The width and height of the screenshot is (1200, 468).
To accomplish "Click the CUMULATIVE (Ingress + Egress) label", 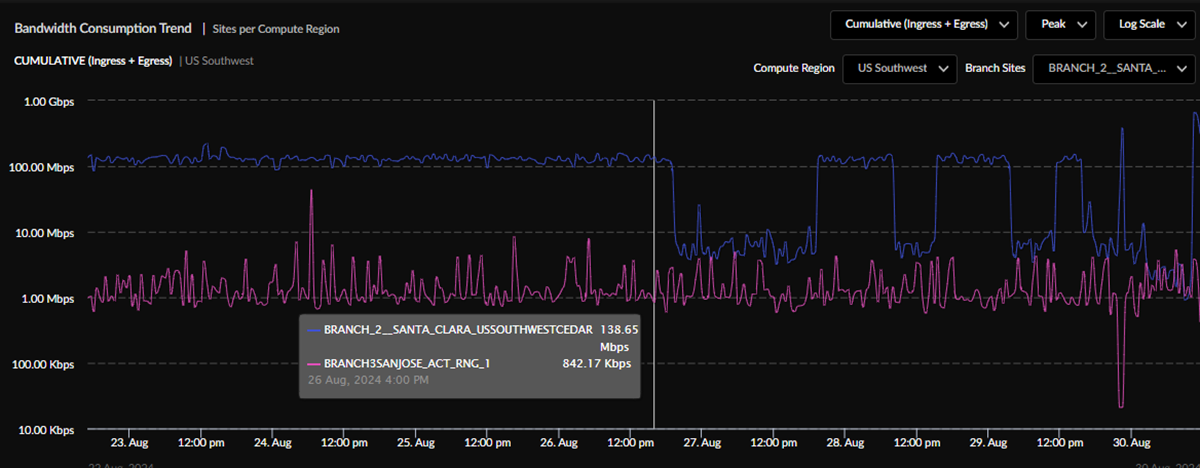I will pos(93,61).
